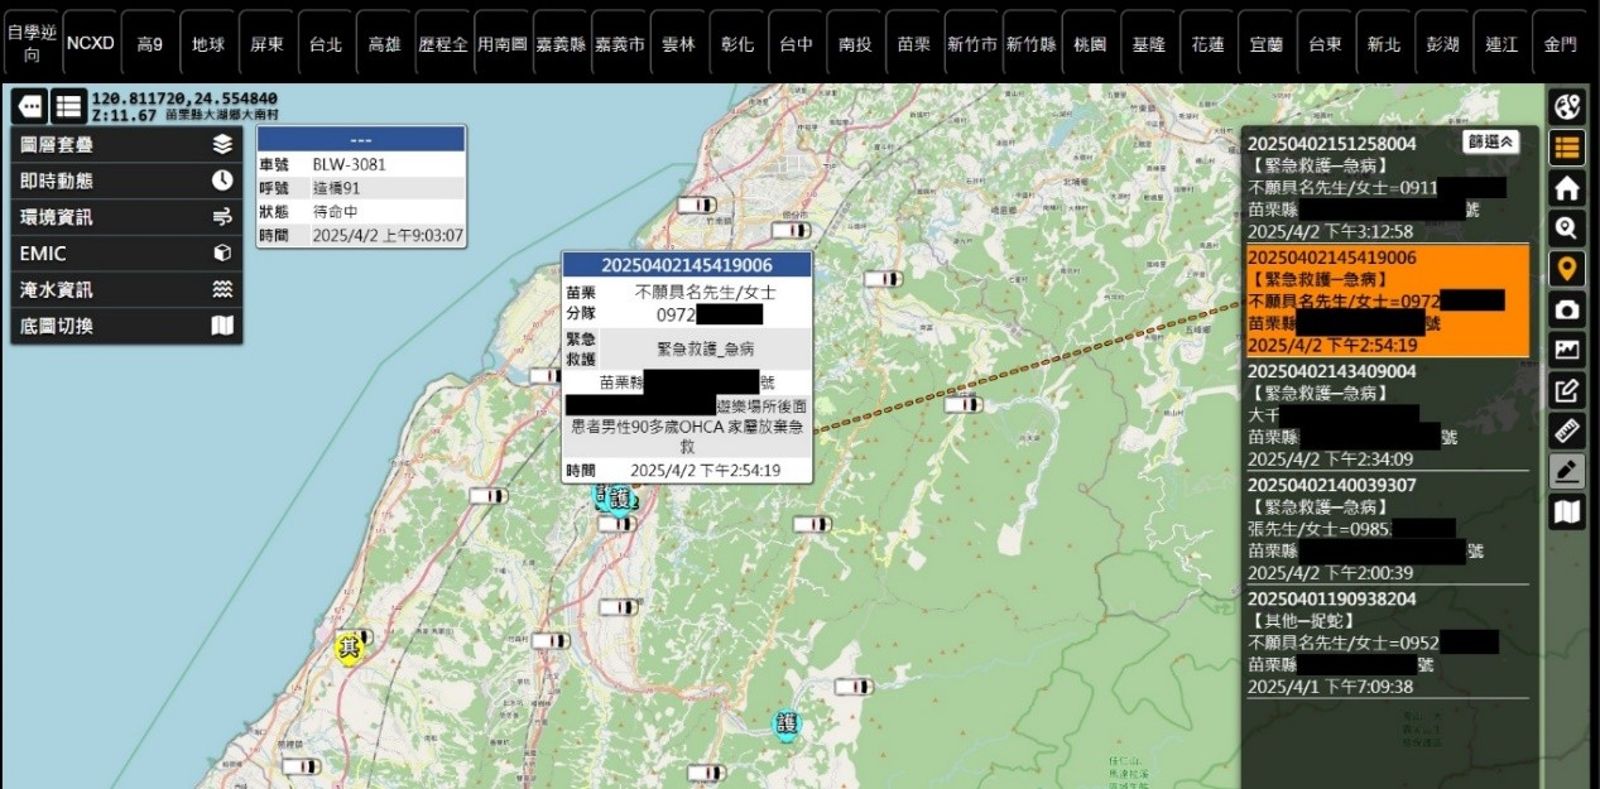Open the folded map icon in right toolbar
1600x789 pixels.
(x=1567, y=512)
